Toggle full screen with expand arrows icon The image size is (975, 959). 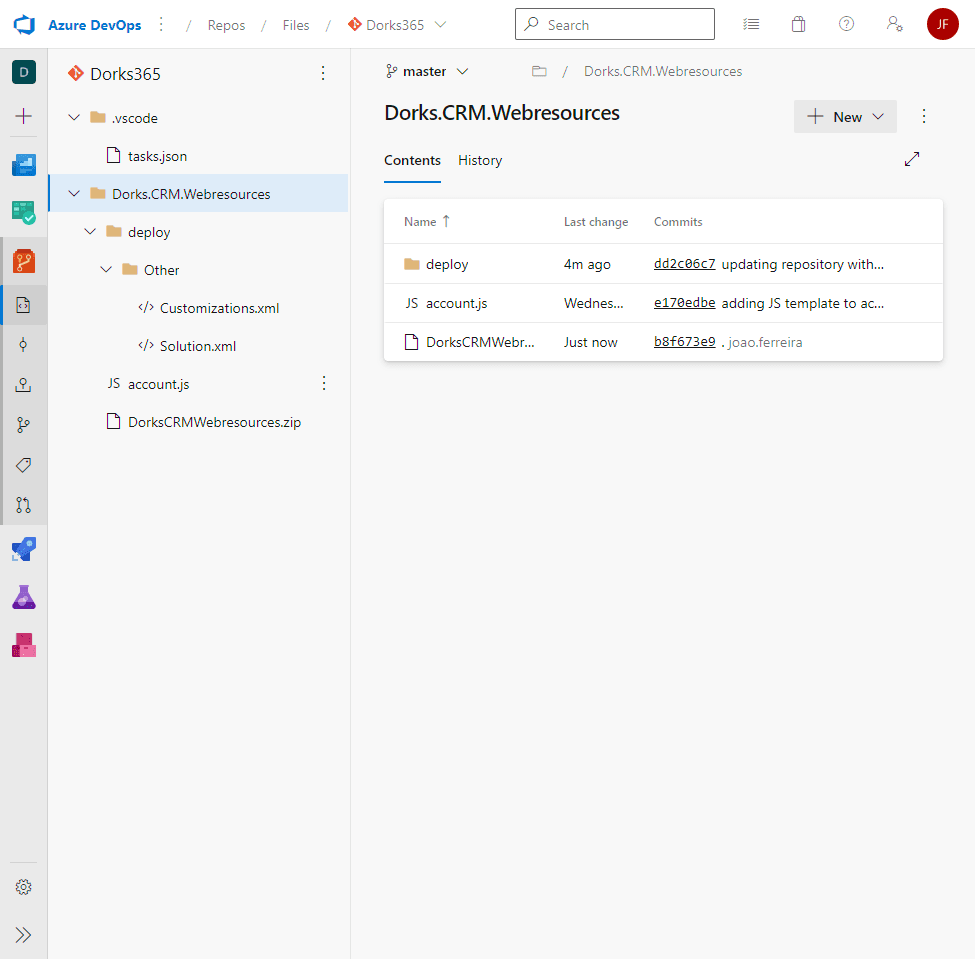912,159
